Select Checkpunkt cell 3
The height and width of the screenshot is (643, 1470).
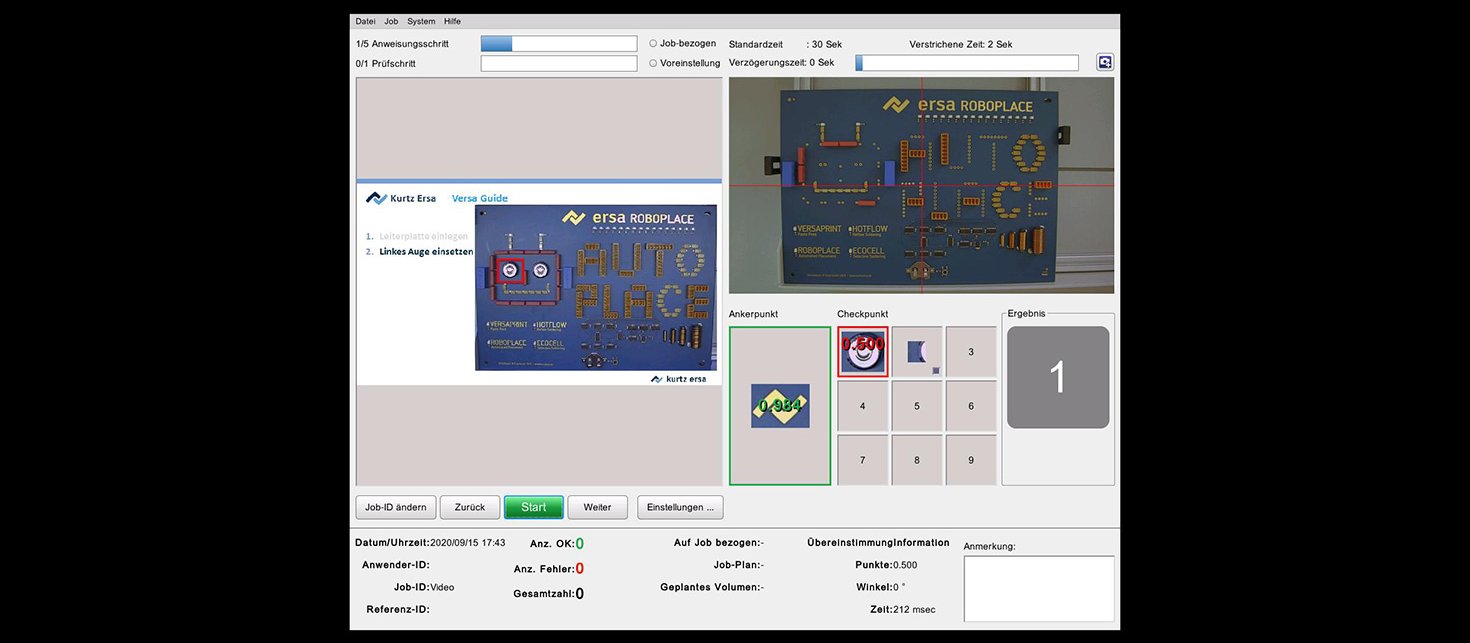971,352
